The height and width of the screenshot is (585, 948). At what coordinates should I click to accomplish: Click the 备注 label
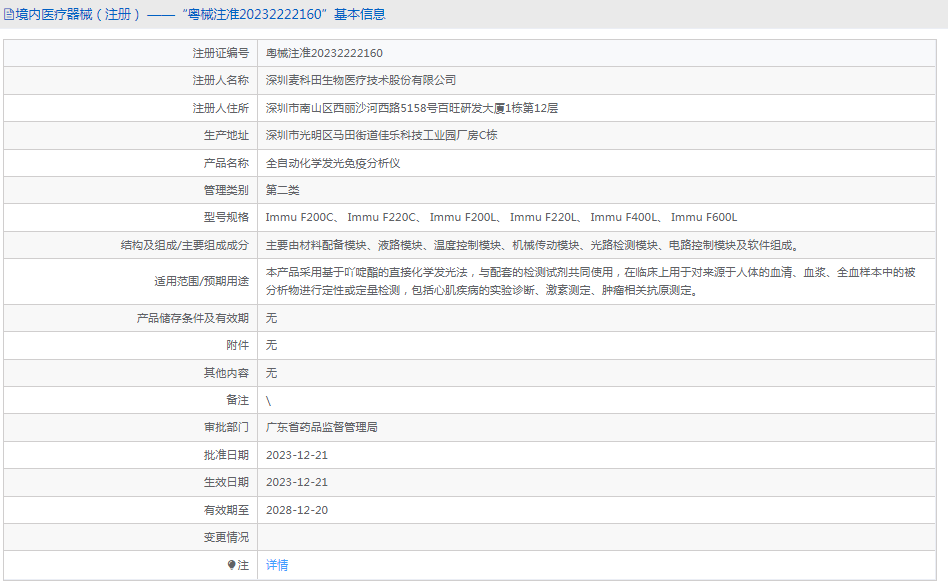click(x=238, y=400)
